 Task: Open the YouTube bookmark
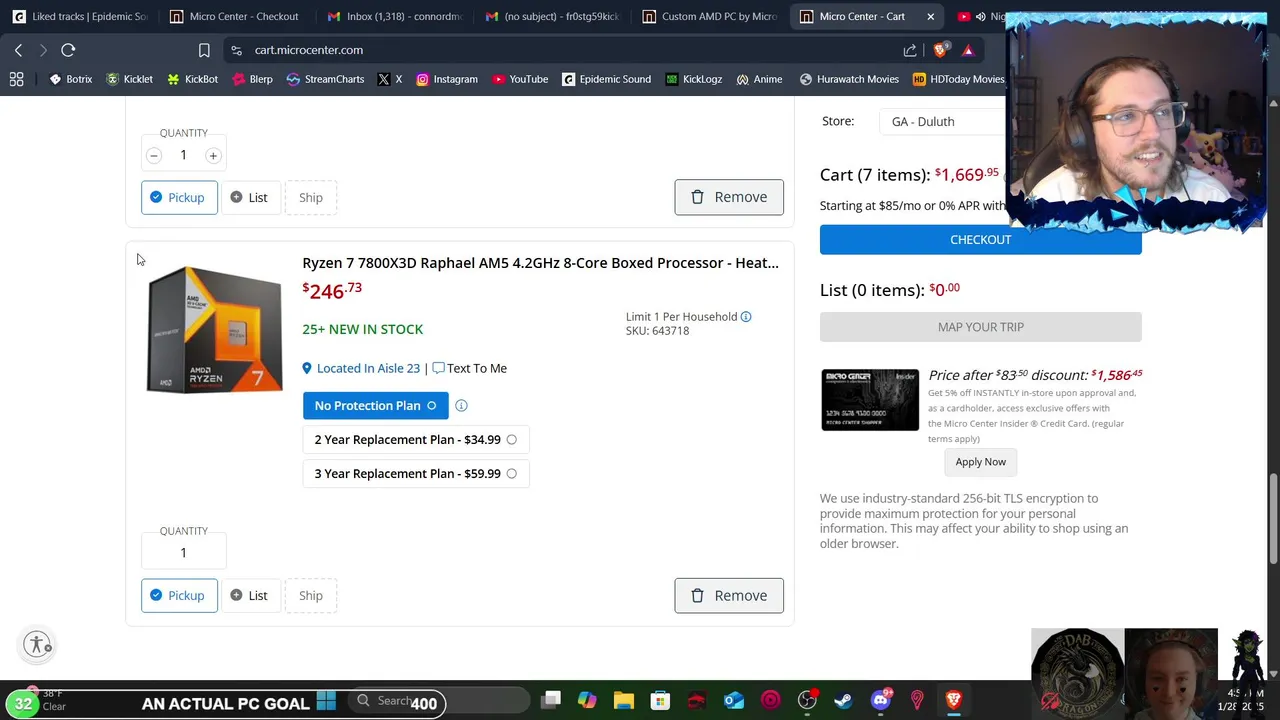click(x=520, y=79)
